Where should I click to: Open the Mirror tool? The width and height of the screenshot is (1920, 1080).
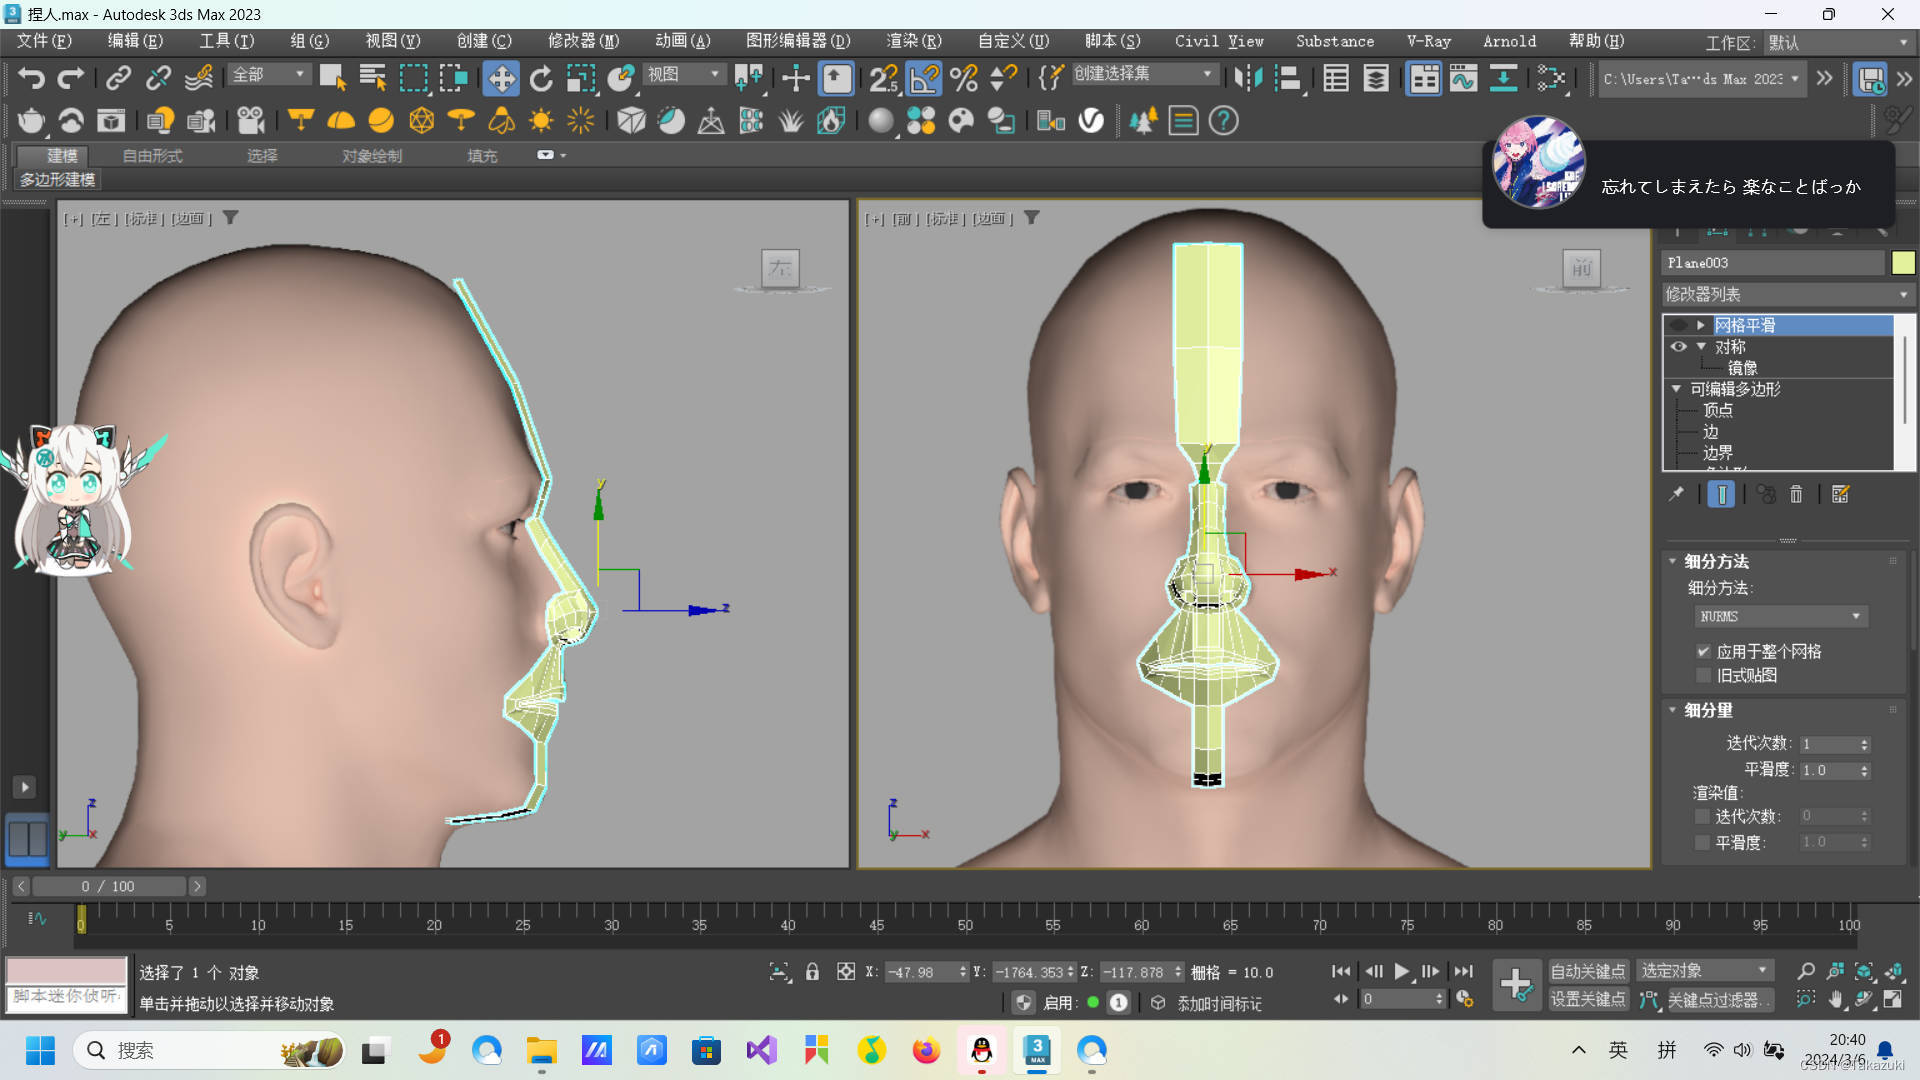click(x=1247, y=78)
